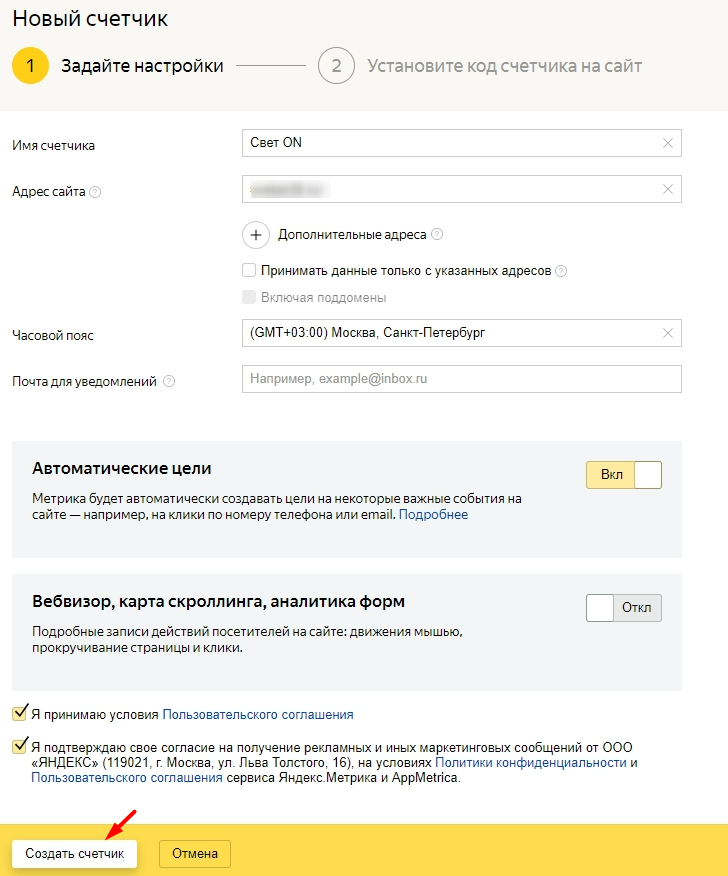Viewport: 728px width, 876px height.
Task: Click the Создать счетчик button
Action: [75, 854]
